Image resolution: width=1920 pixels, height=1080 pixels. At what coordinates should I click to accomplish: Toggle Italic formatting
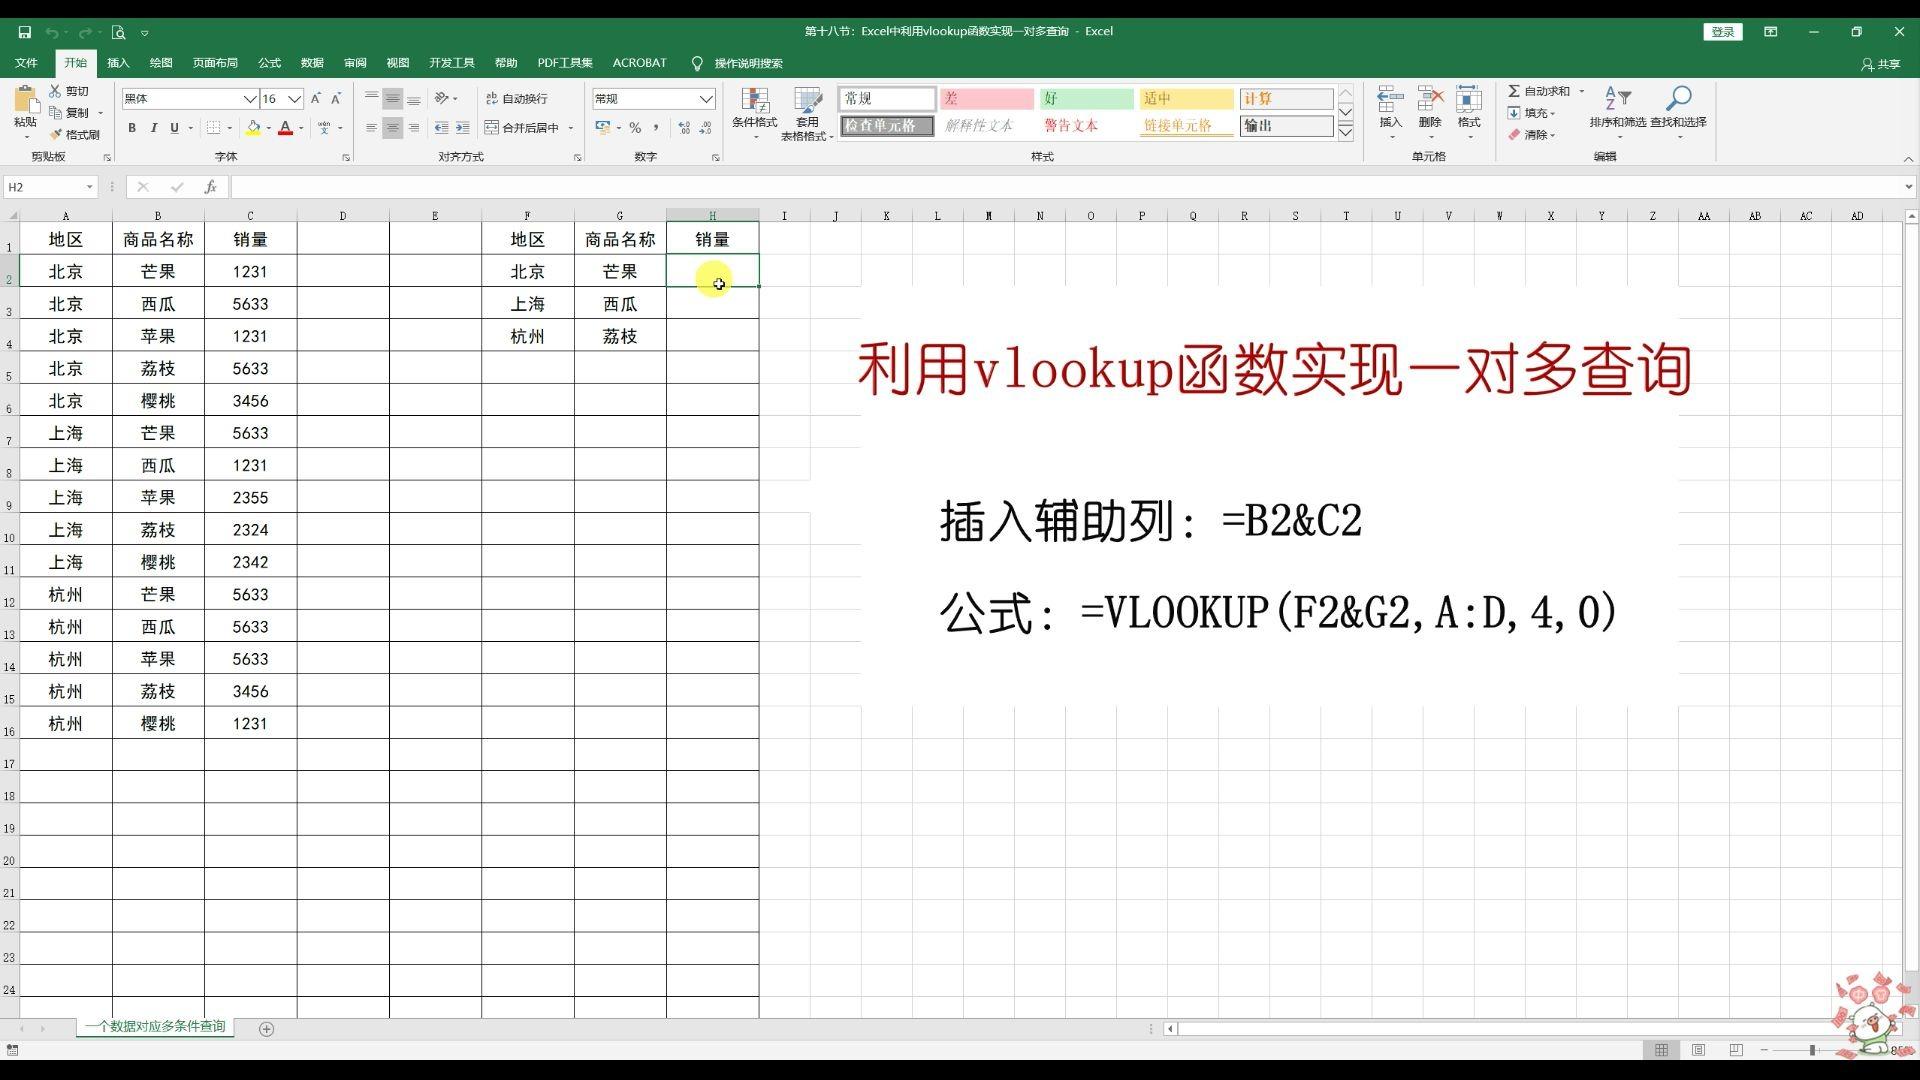pos(153,128)
